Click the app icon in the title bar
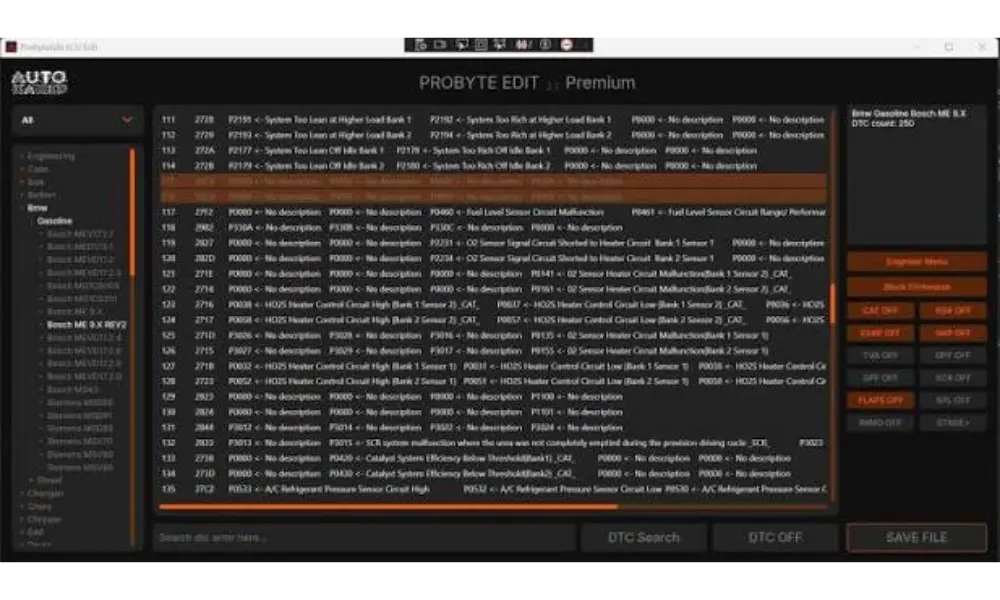This screenshot has height=600, width=1000. click(11, 47)
